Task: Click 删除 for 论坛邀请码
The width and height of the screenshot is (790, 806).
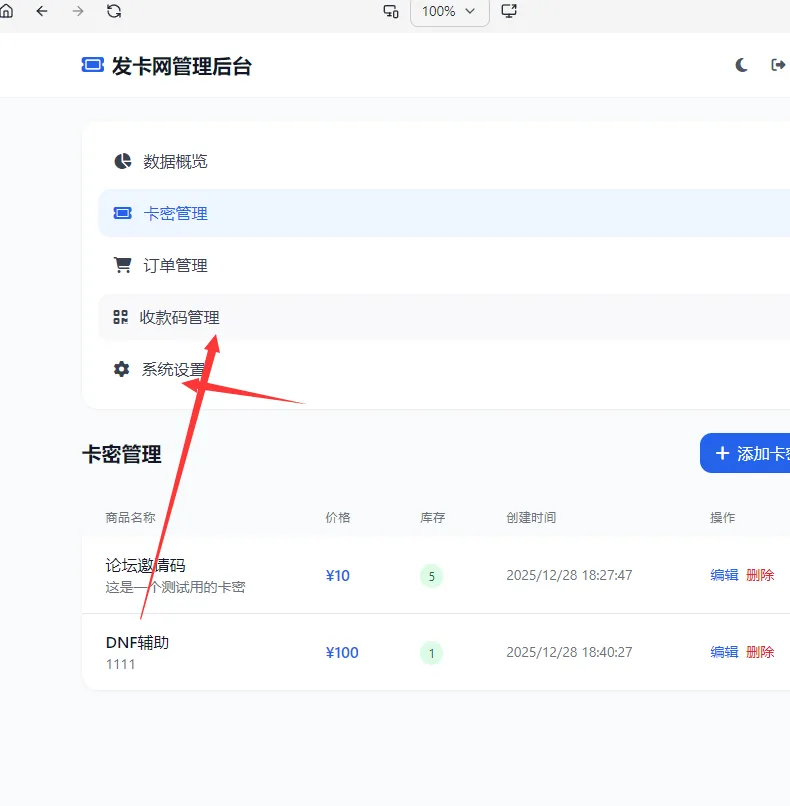Action: point(760,575)
